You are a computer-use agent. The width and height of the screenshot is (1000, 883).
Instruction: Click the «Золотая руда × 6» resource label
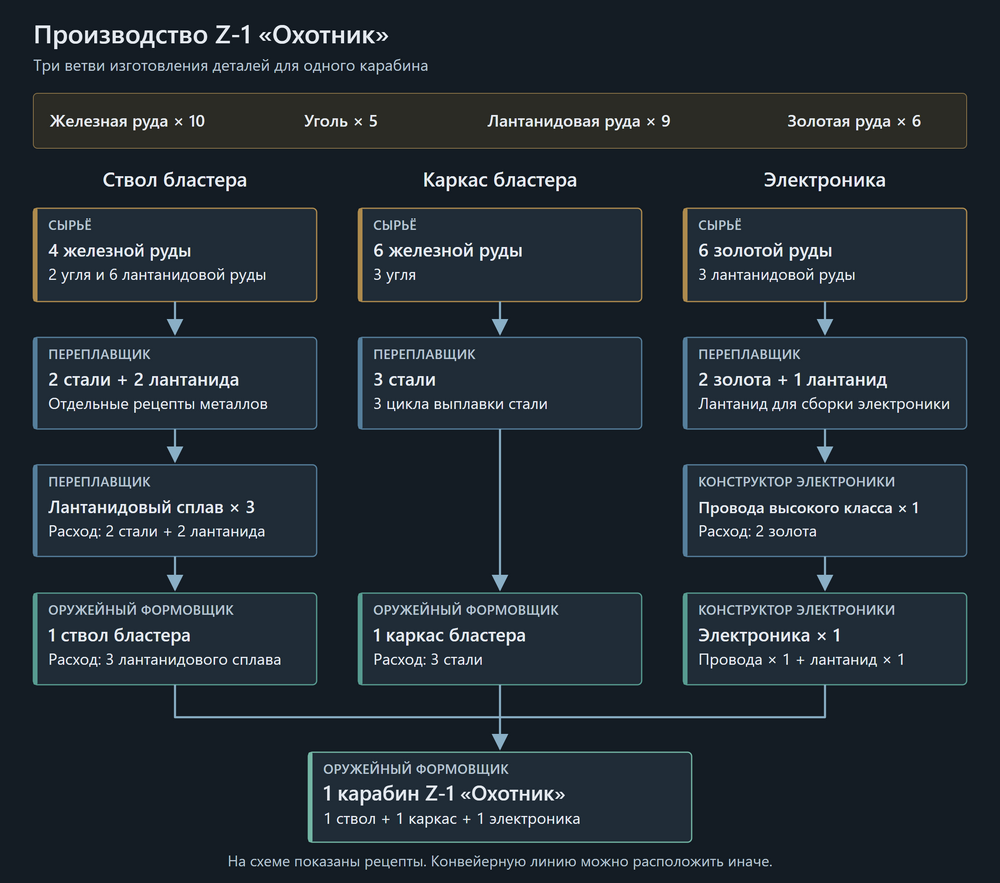(x=854, y=121)
